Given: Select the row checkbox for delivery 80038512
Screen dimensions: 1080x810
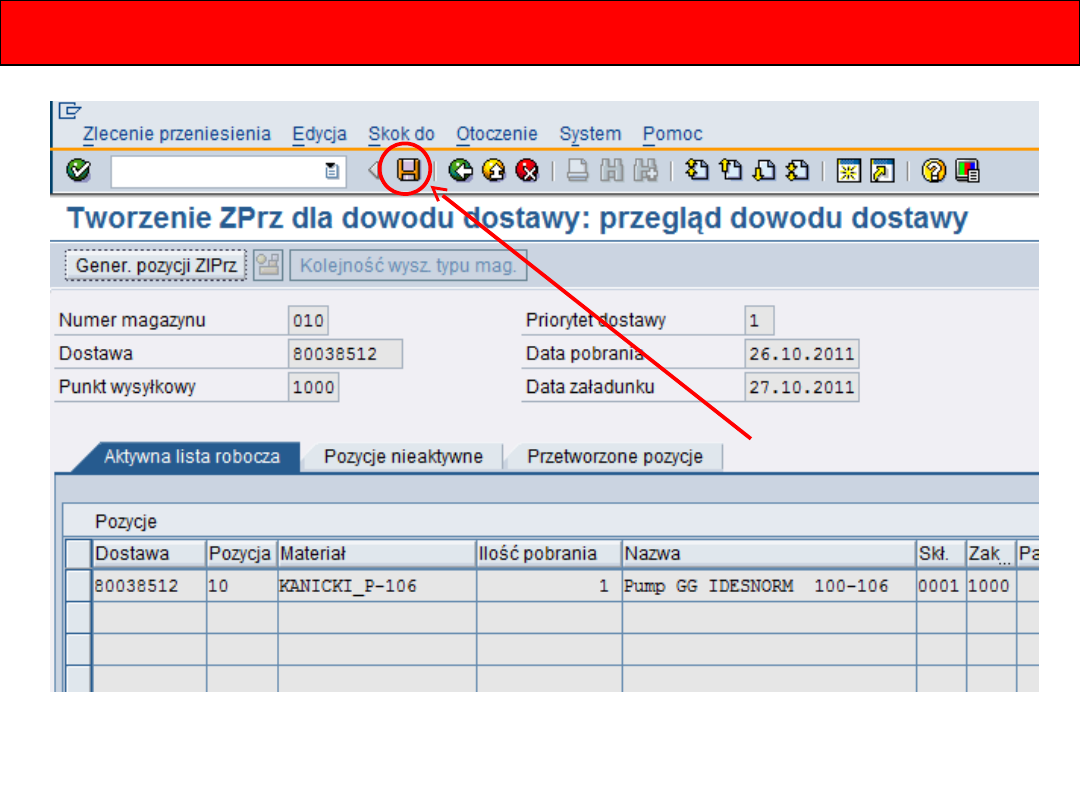Looking at the screenshot, I should pos(78,586).
